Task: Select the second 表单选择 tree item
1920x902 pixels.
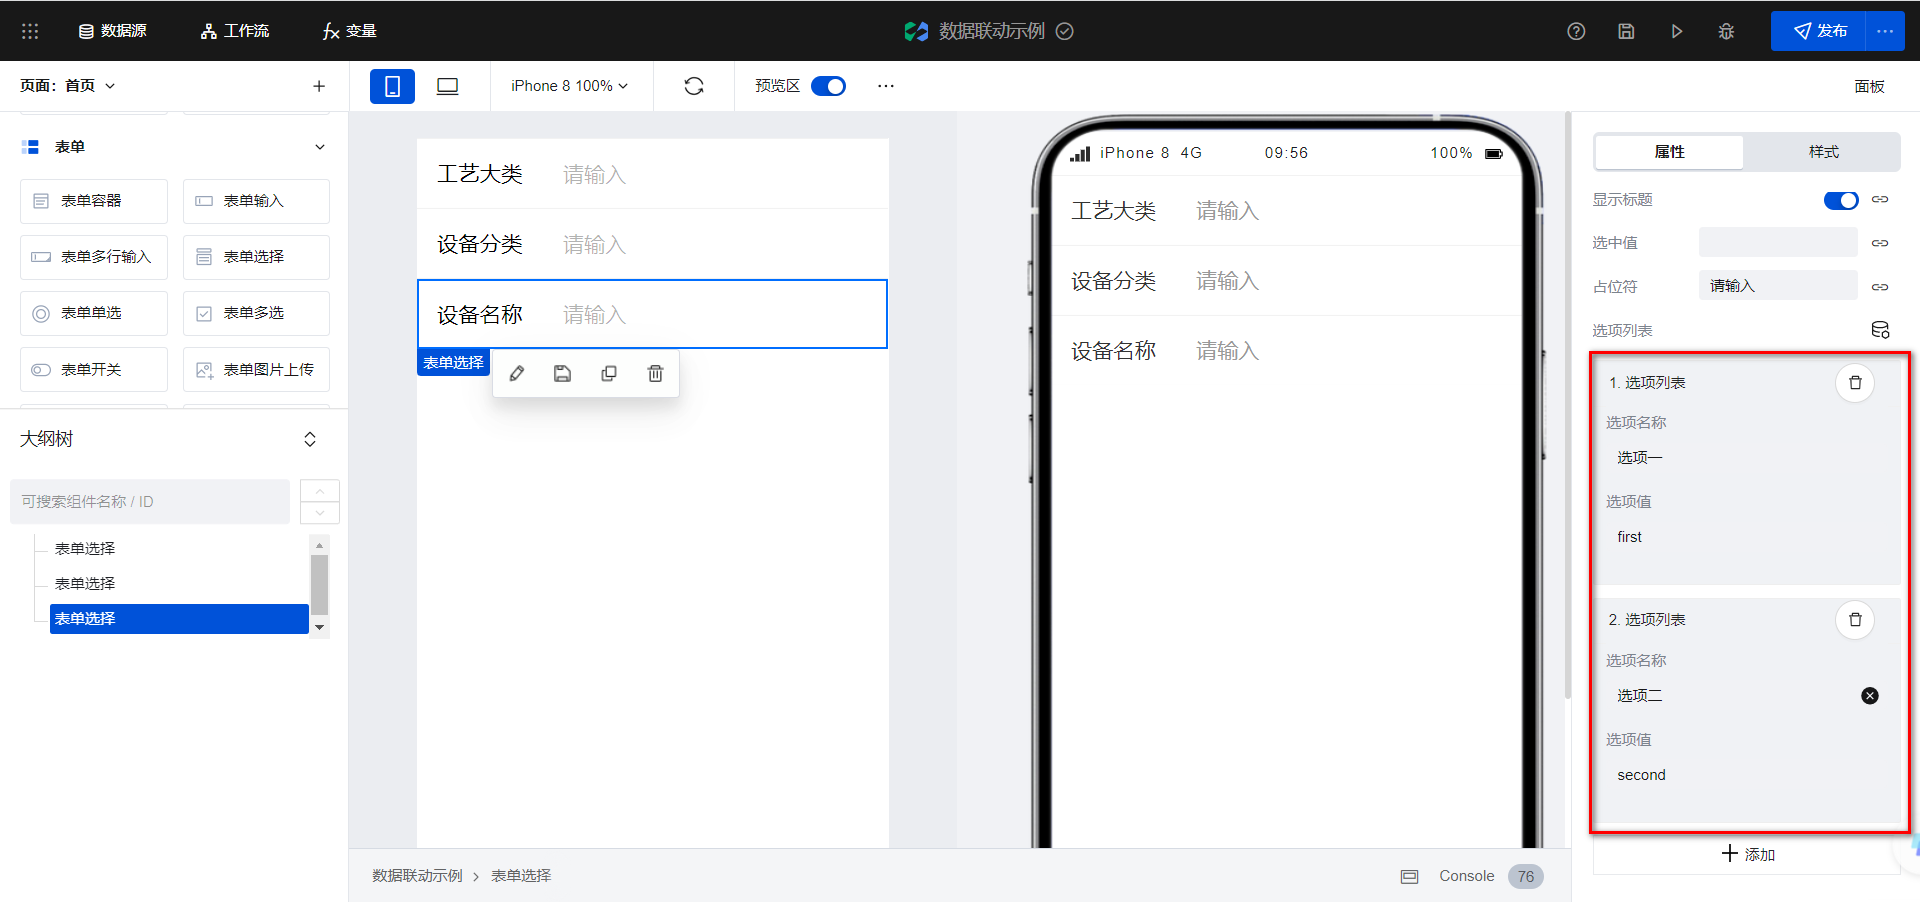Action: [85, 584]
